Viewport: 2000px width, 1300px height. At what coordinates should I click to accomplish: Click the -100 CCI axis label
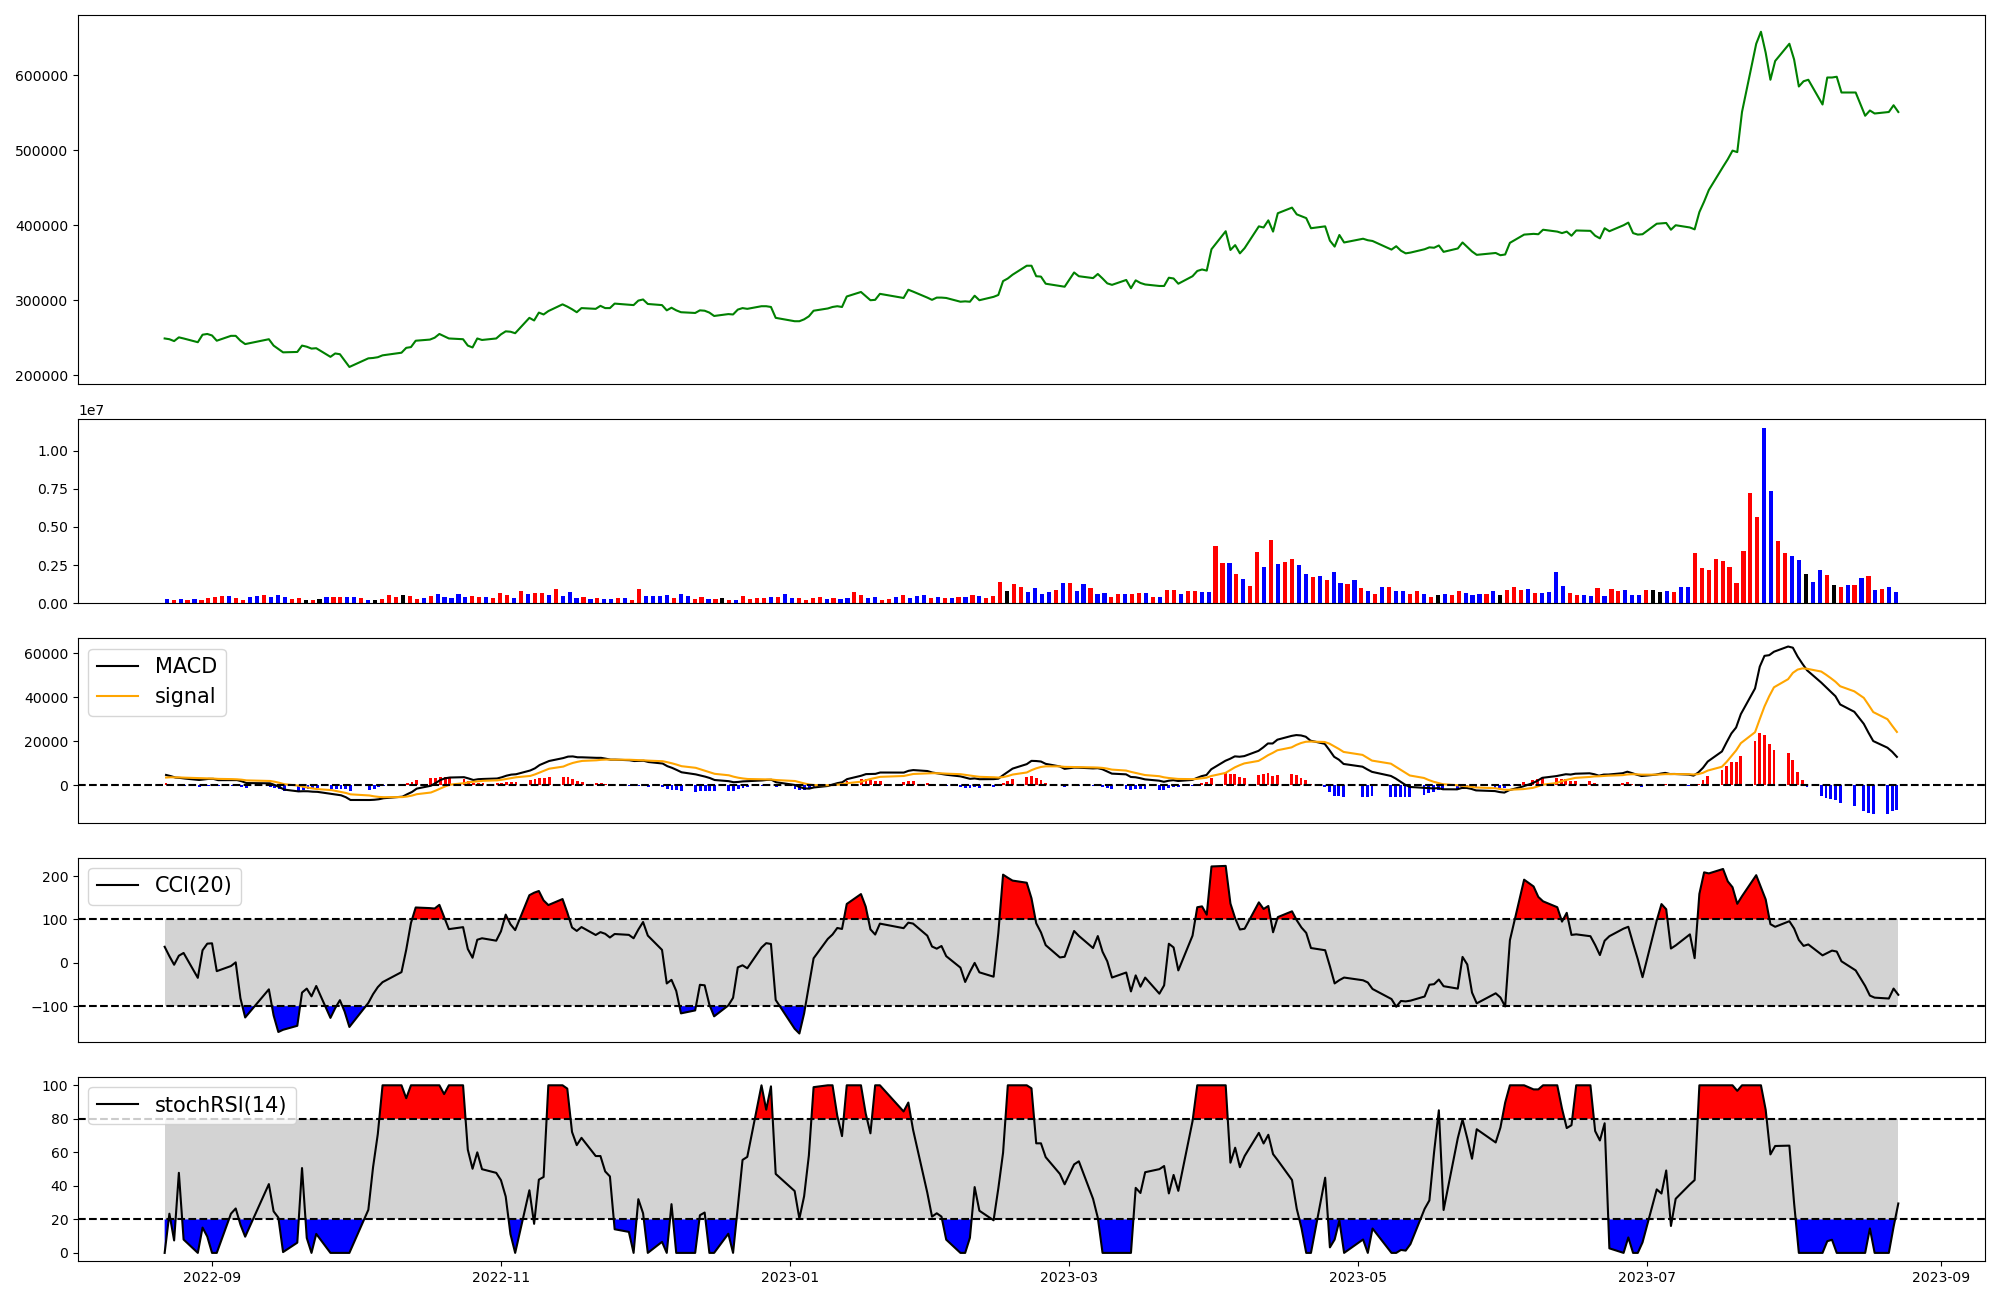point(49,1007)
